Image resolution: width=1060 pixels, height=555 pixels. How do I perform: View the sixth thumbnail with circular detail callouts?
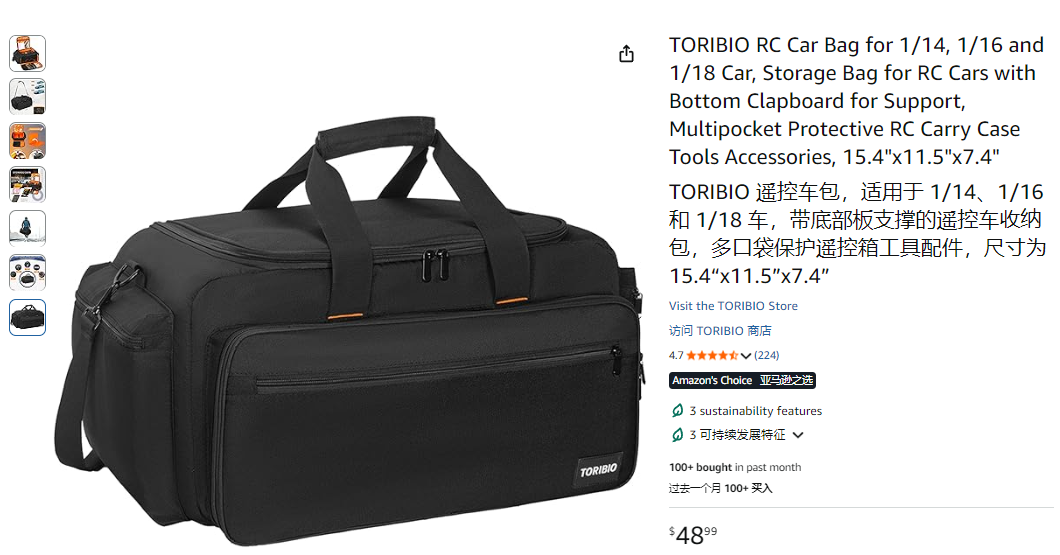pyautogui.click(x=28, y=272)
